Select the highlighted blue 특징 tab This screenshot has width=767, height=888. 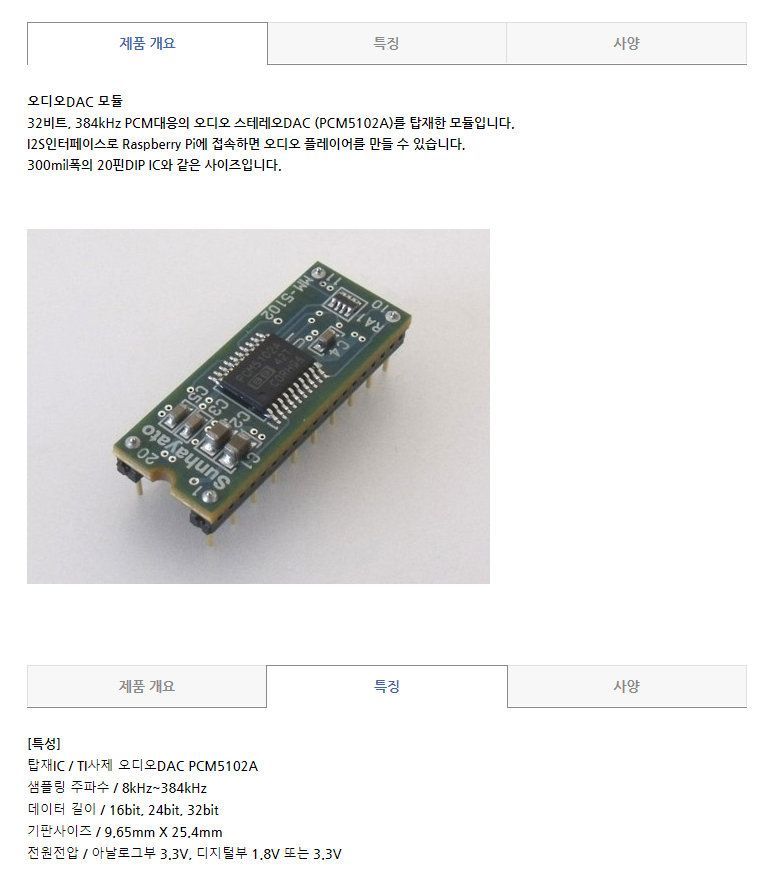pos(387,686)
